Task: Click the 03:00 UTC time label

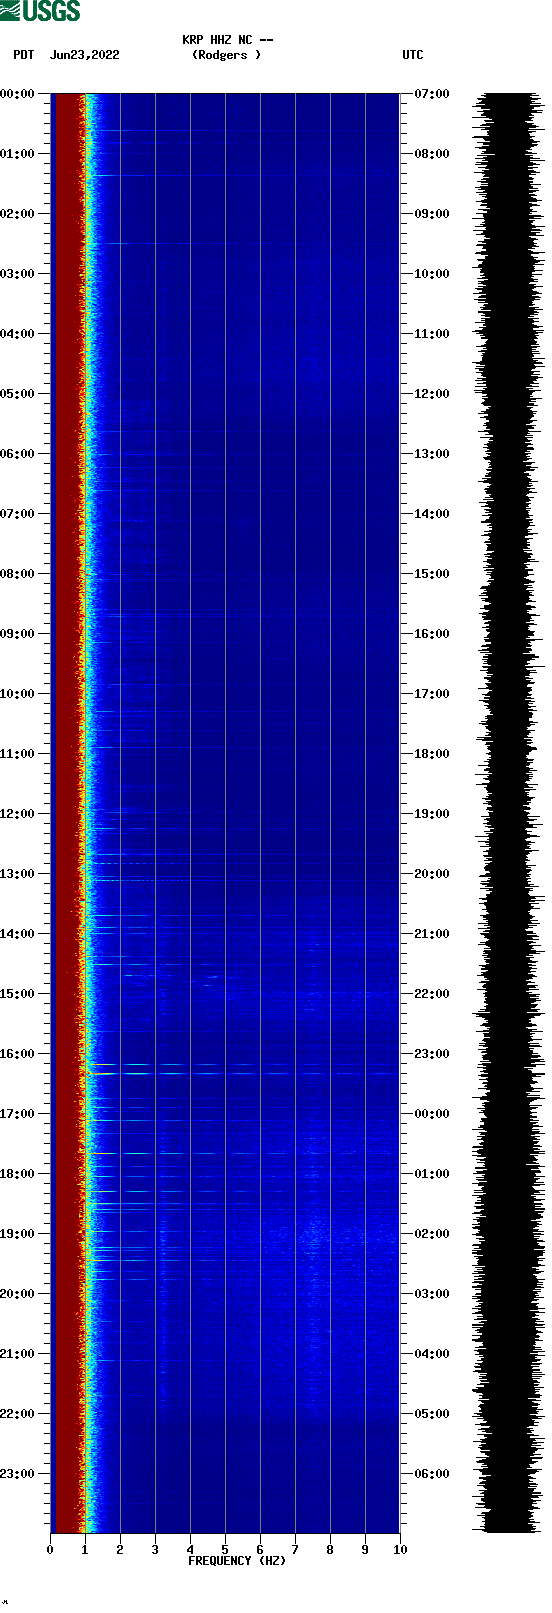Action: [x=432, y=1294]
